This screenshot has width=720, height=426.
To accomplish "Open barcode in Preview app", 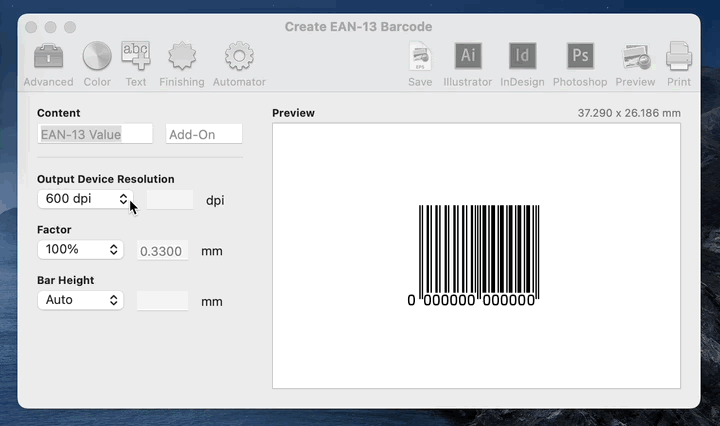I will pos(636,64).
